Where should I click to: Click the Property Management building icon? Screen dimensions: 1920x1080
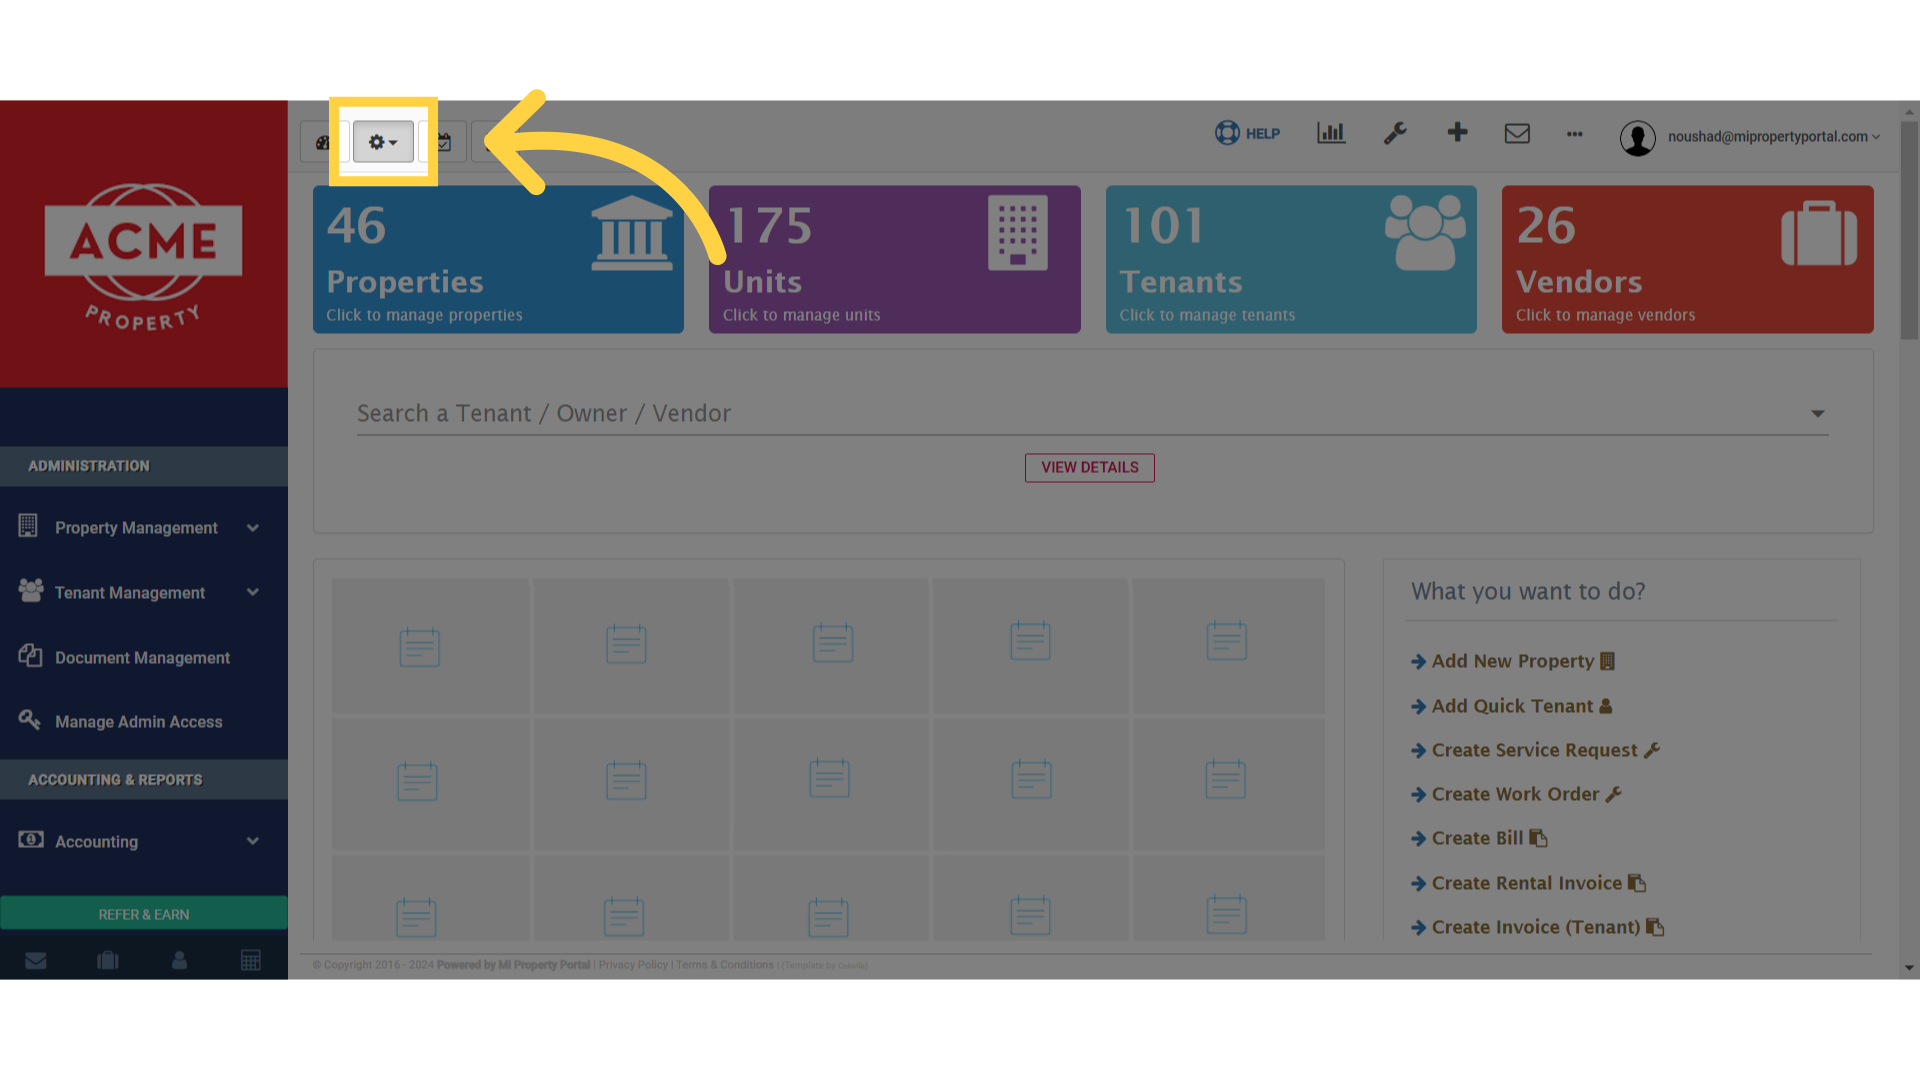coord(28,526)
